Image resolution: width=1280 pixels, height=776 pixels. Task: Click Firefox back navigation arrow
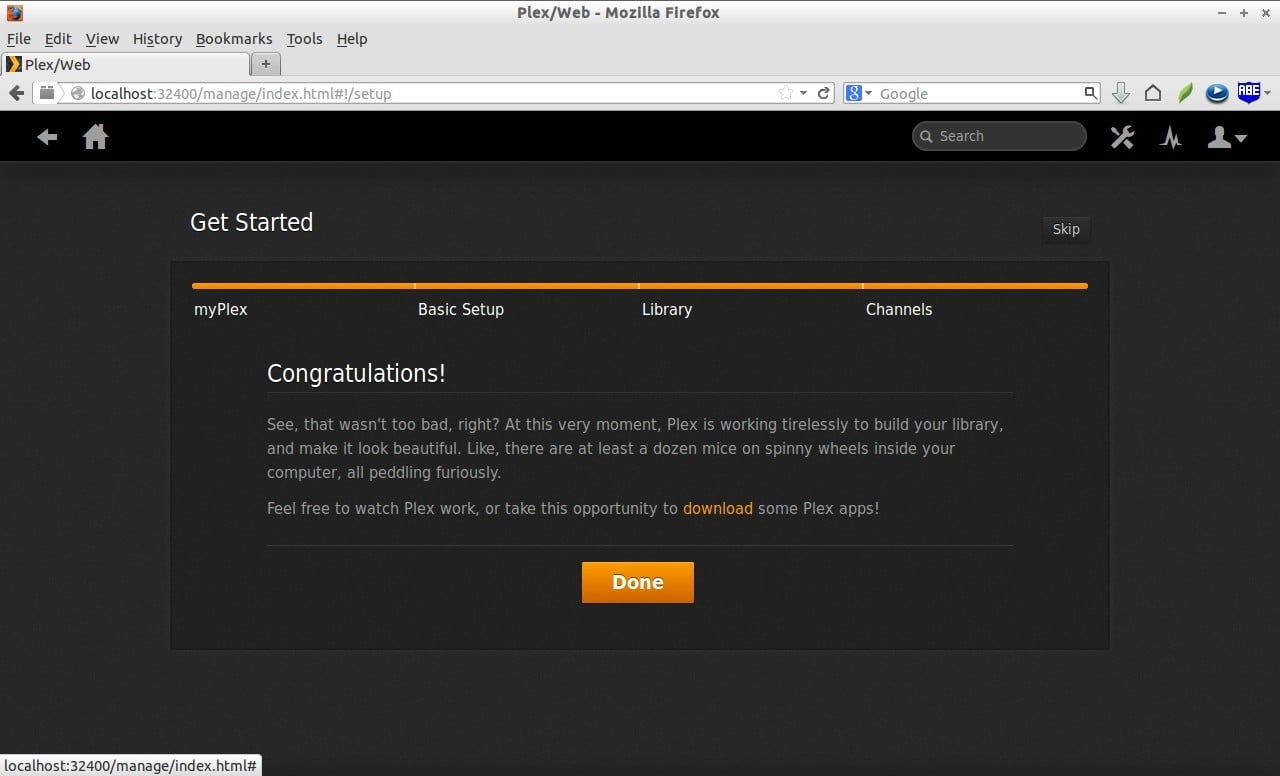[16, 93]
